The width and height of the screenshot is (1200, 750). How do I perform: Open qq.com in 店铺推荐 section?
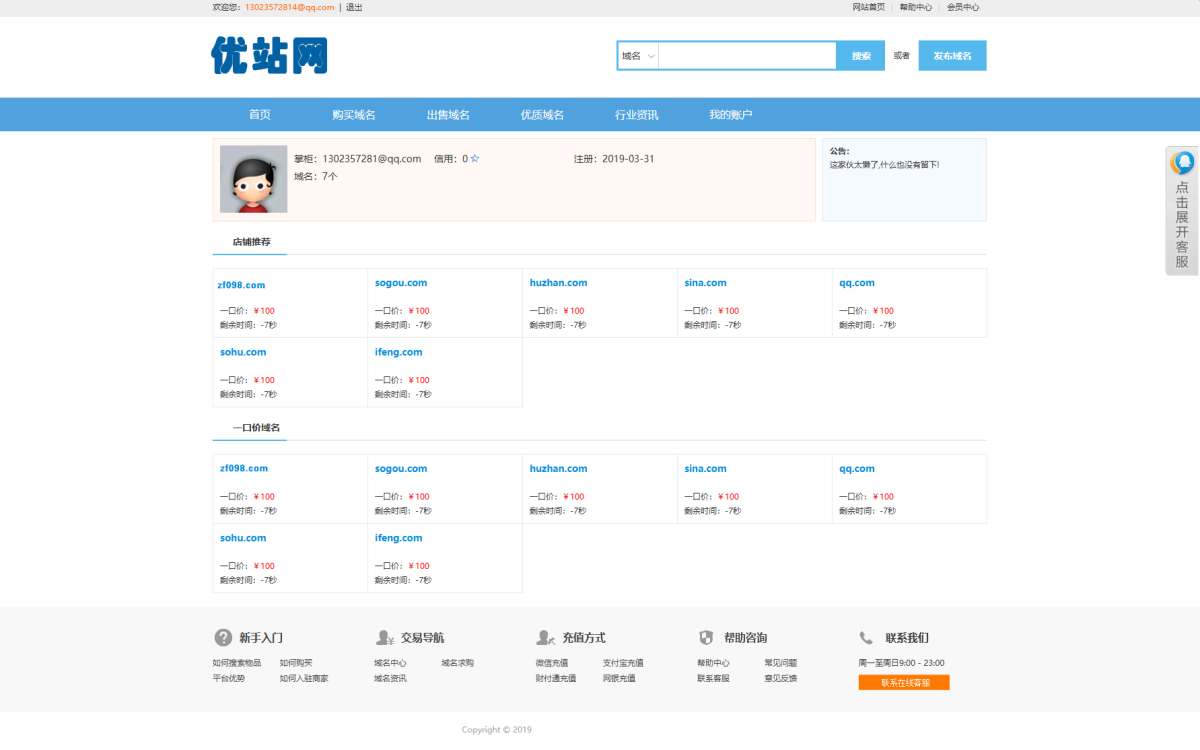click(x=857, y=283)
